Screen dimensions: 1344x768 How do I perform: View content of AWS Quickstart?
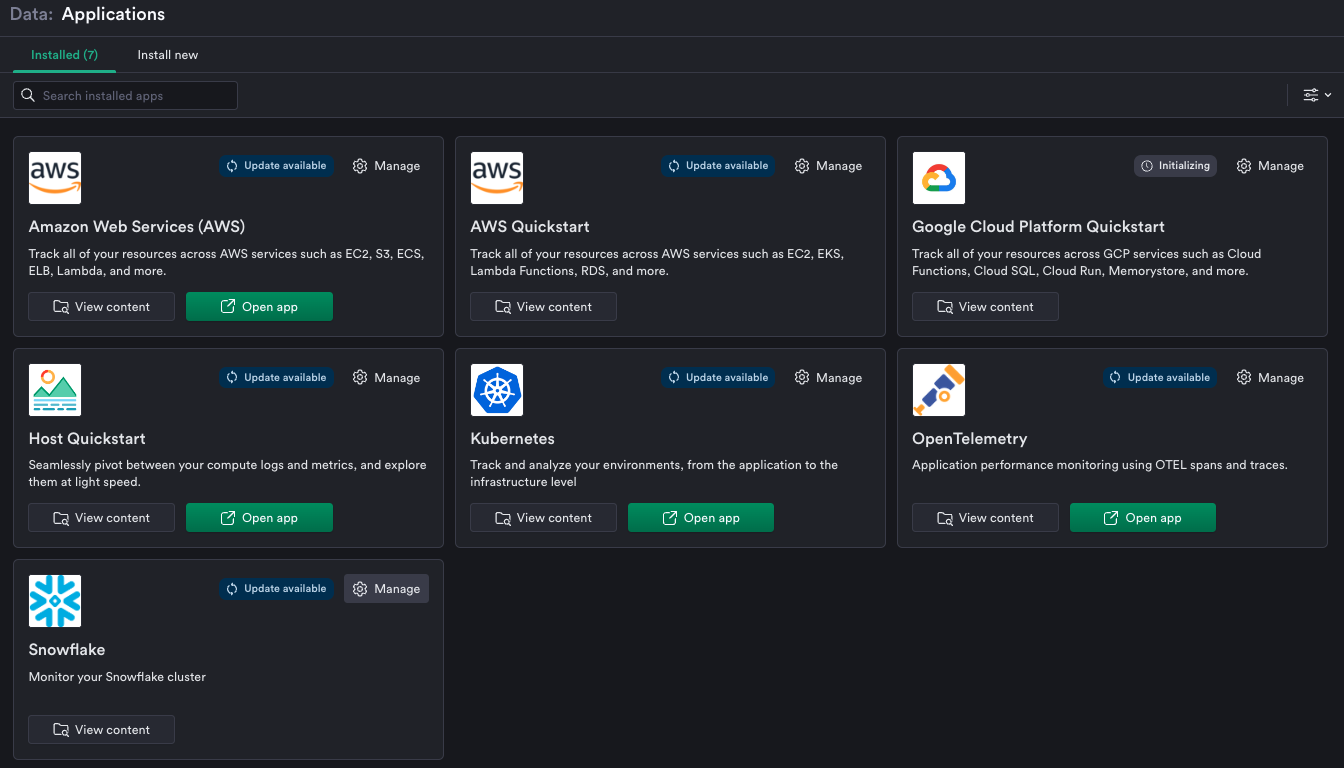click(544, 307)
